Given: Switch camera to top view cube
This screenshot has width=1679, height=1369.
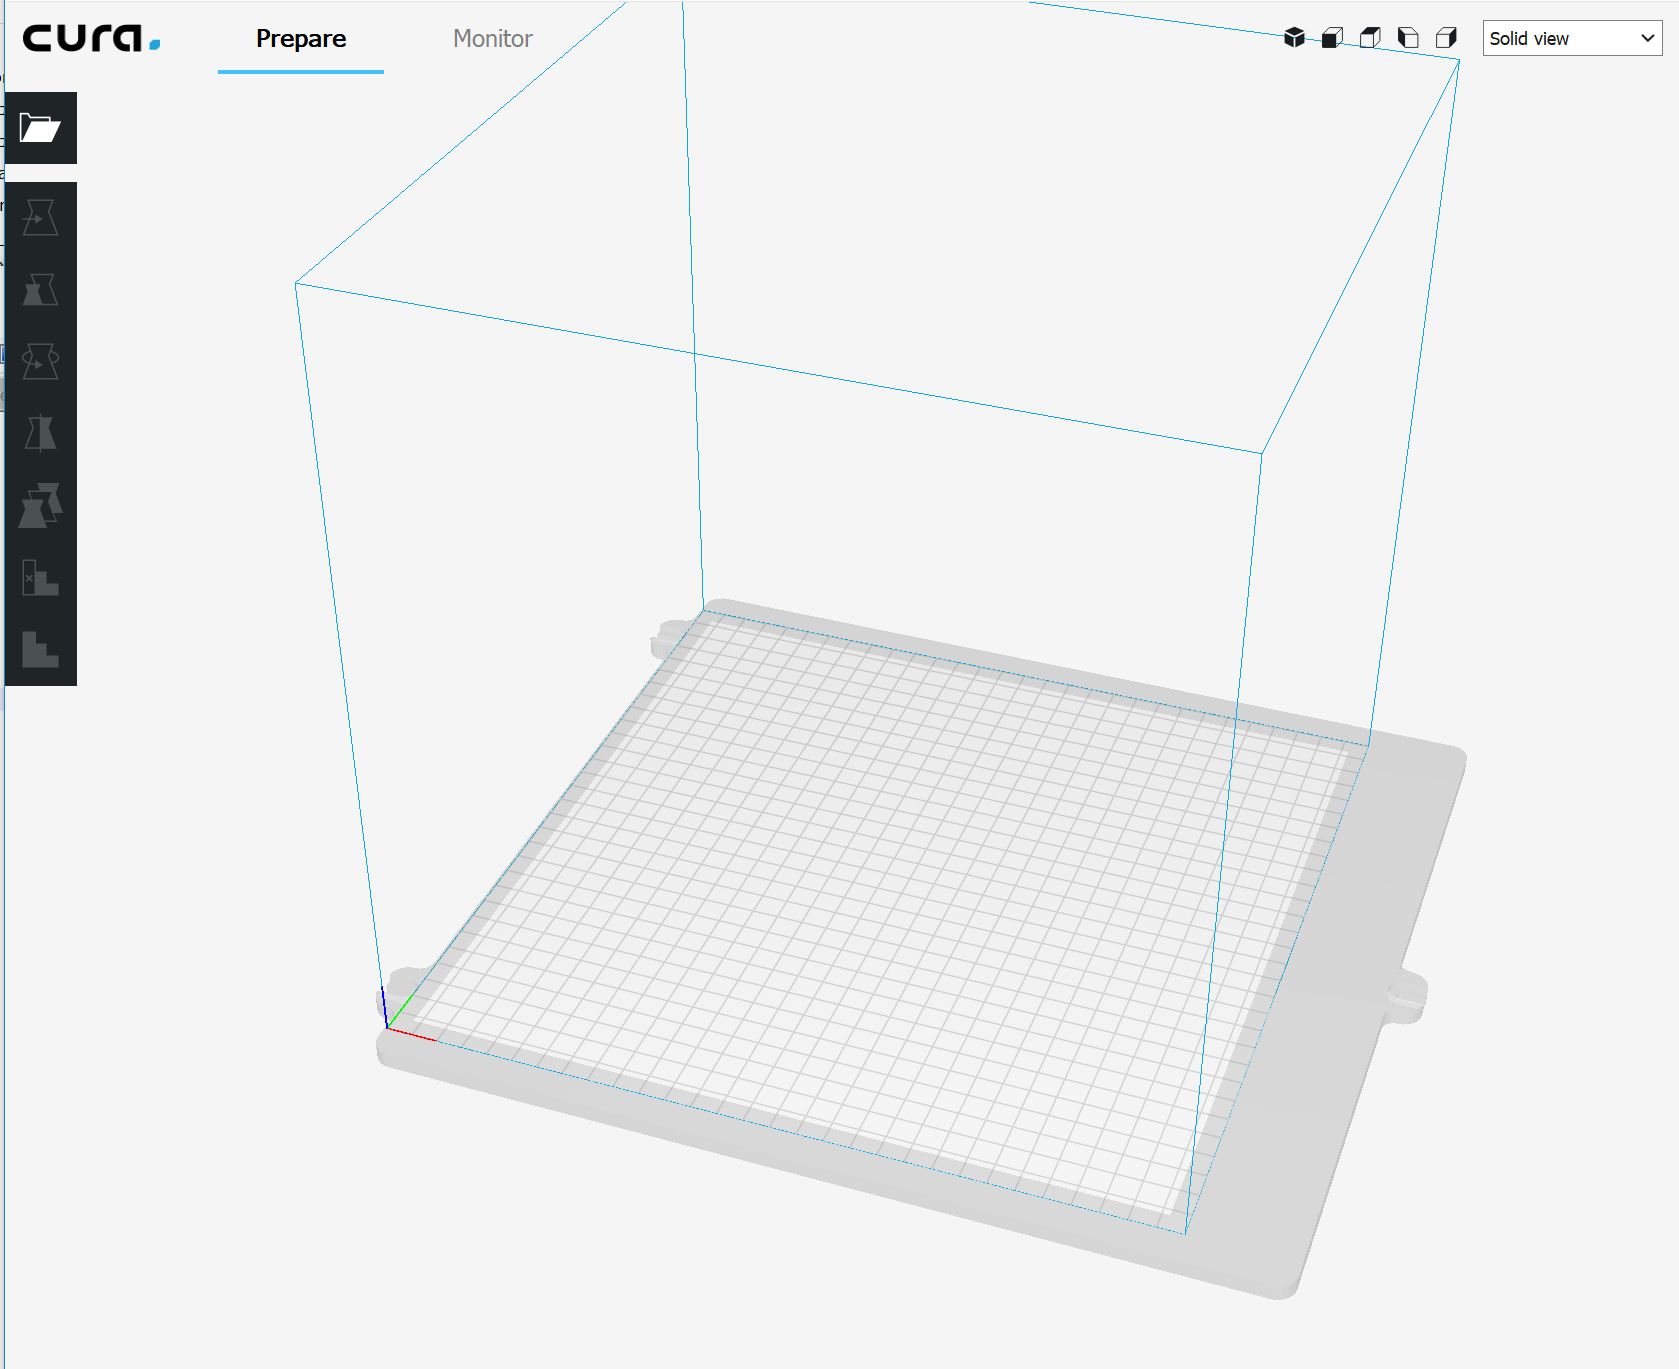Looking at the screenshot, I should [1370, 38].
